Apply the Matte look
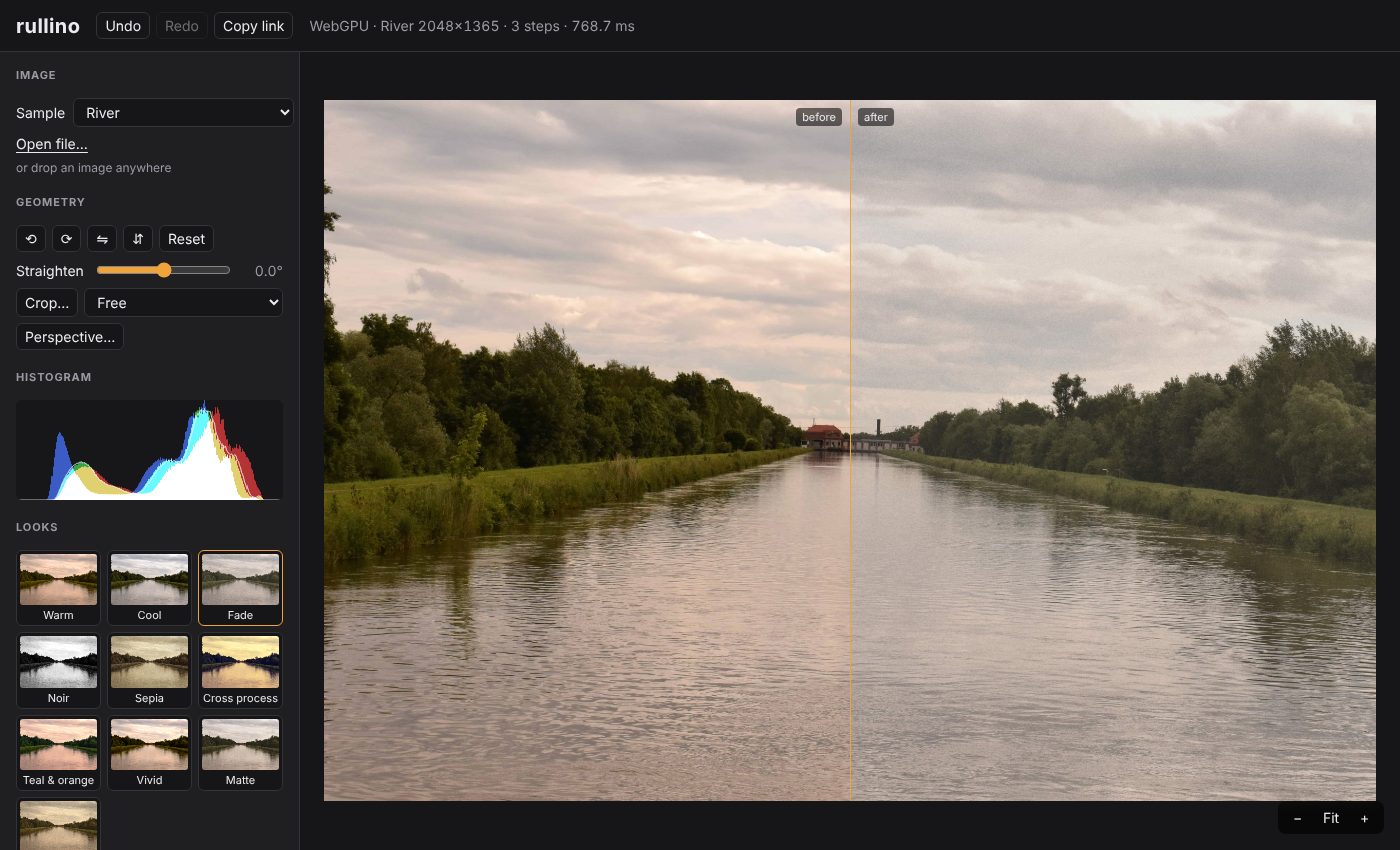Viewport: 1400px width, 850px height. pos(240,753)
